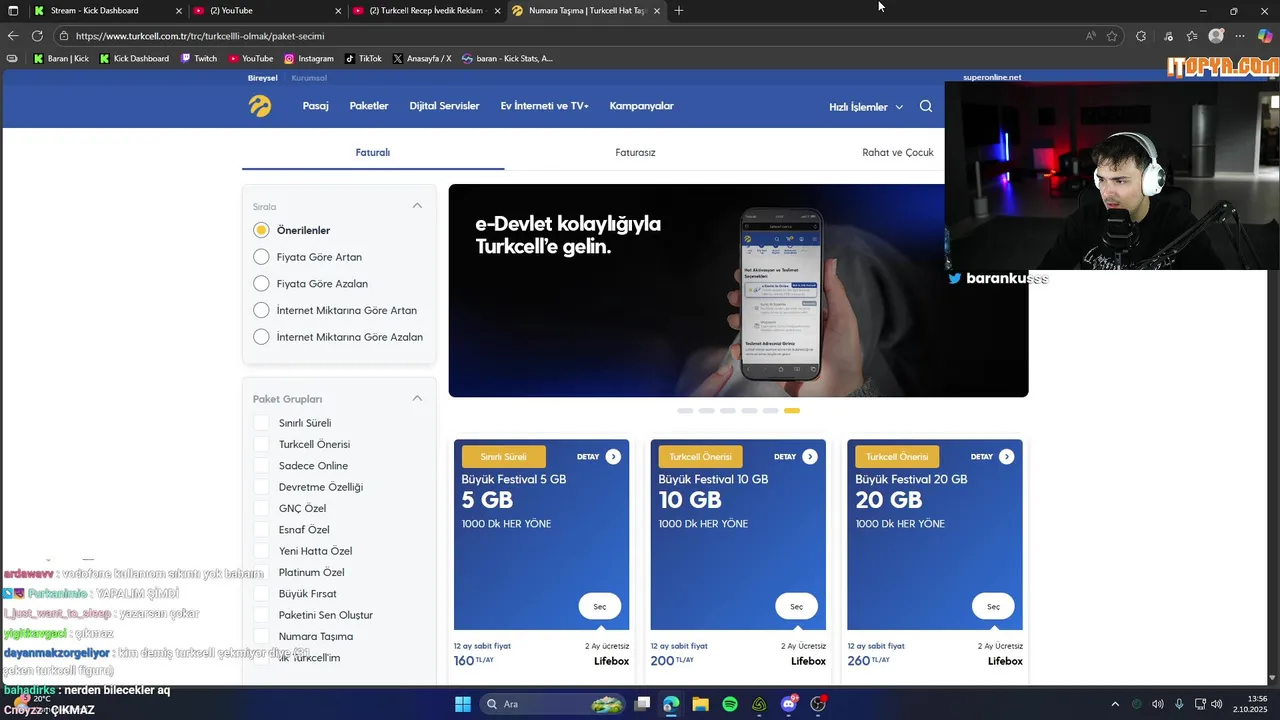Open Task View on the taskbar

click(x=643, y=704)
